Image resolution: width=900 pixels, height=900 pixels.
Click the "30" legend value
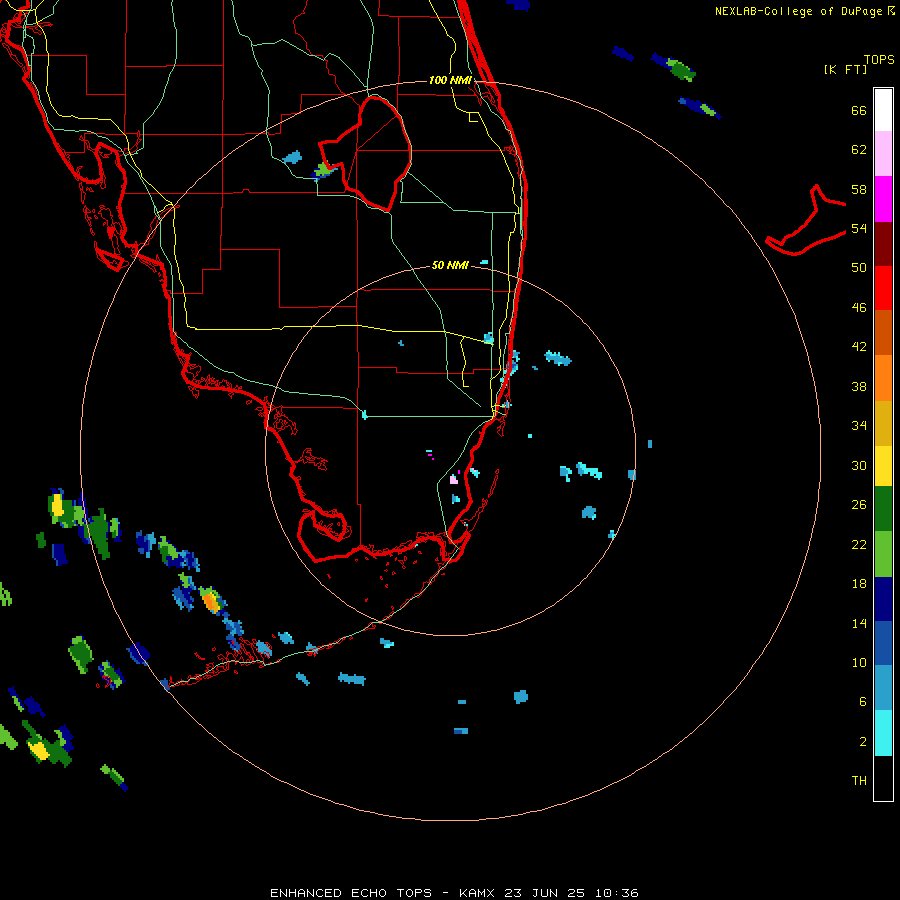pos(859,465)
